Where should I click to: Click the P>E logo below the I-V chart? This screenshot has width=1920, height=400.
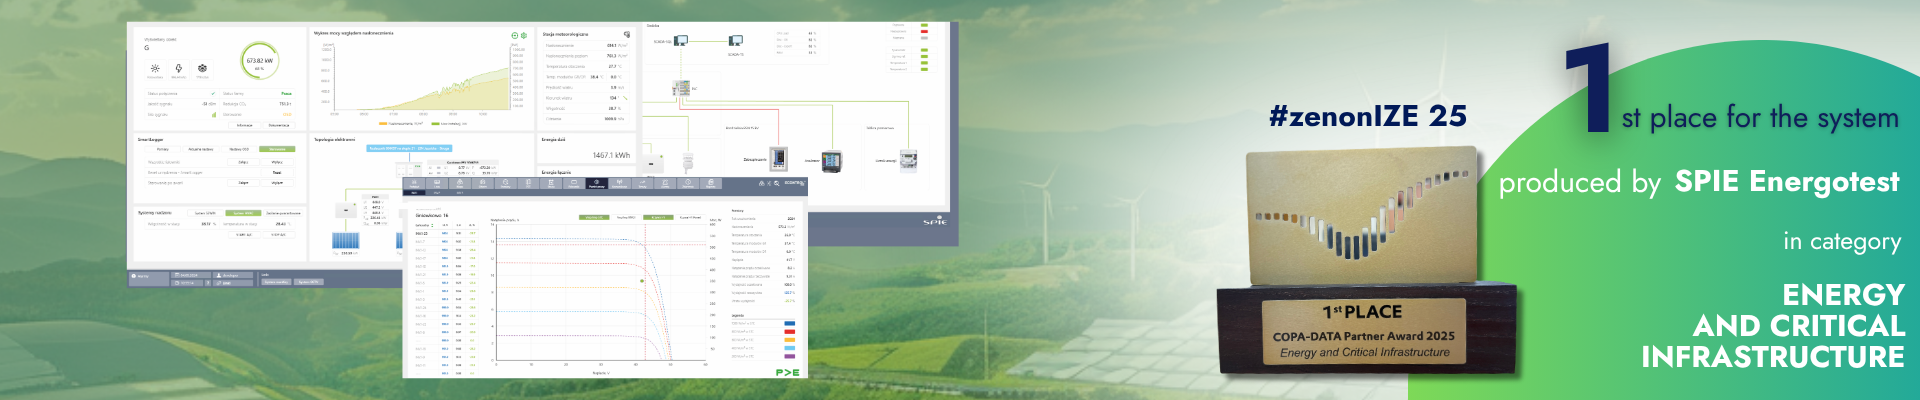787,372
